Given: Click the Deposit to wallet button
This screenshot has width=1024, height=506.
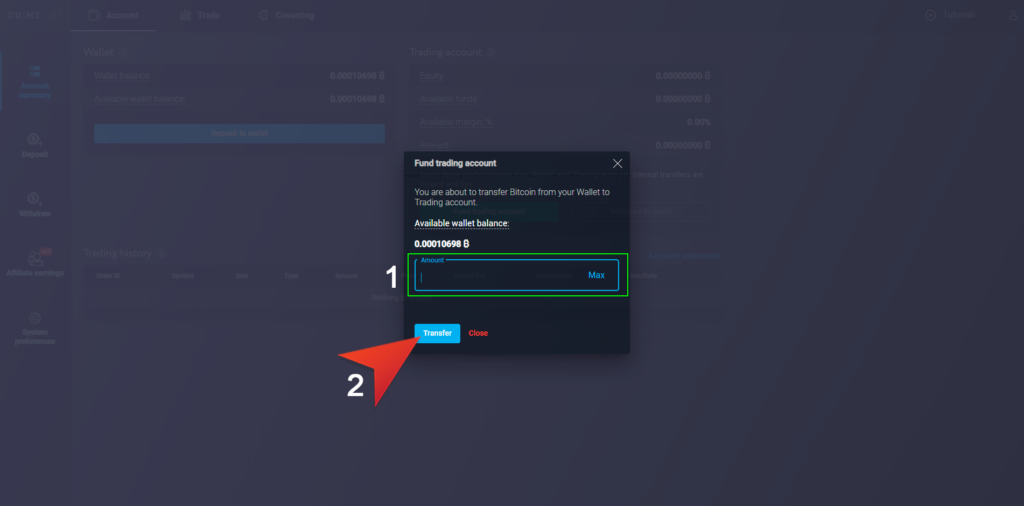Looking at the screenshot, I should point(239,133).
